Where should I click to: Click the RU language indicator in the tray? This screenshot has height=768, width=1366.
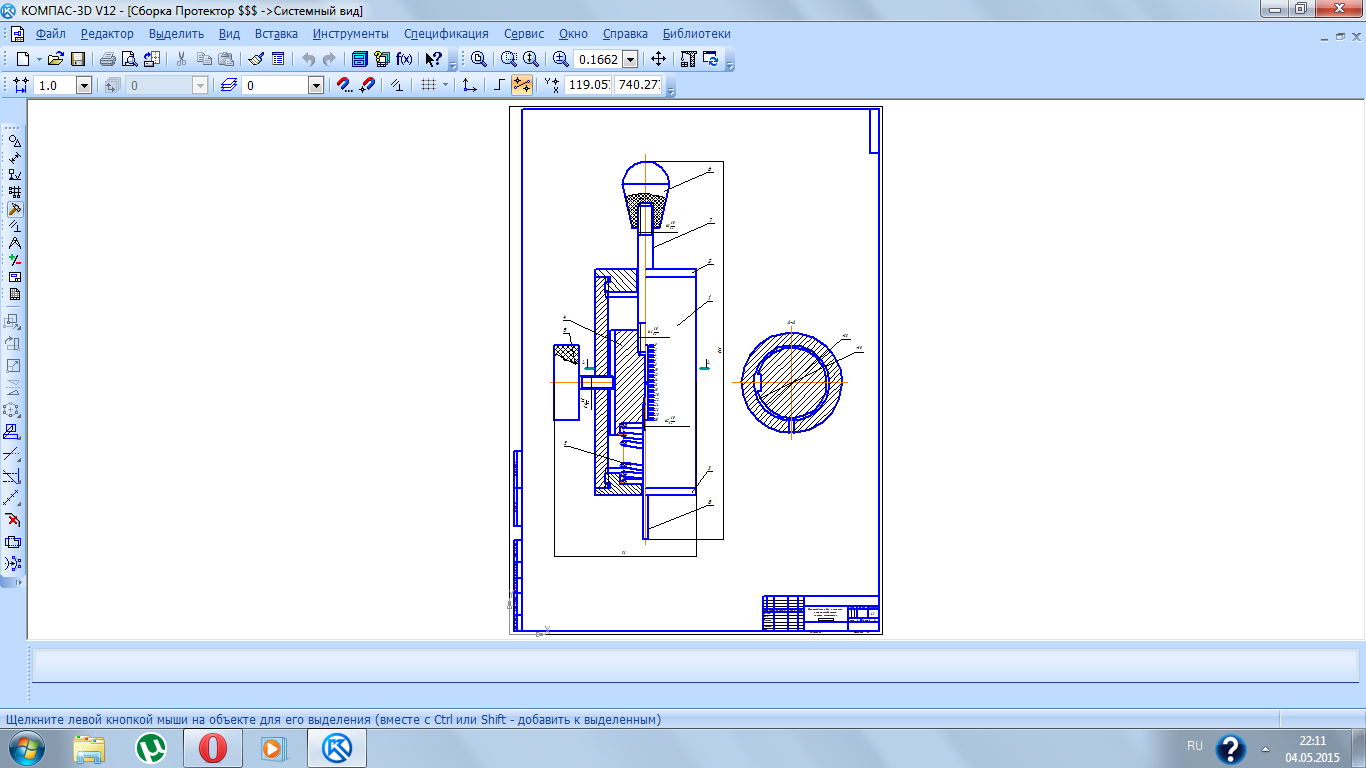pyautogui.click(x=1195, y=746)
